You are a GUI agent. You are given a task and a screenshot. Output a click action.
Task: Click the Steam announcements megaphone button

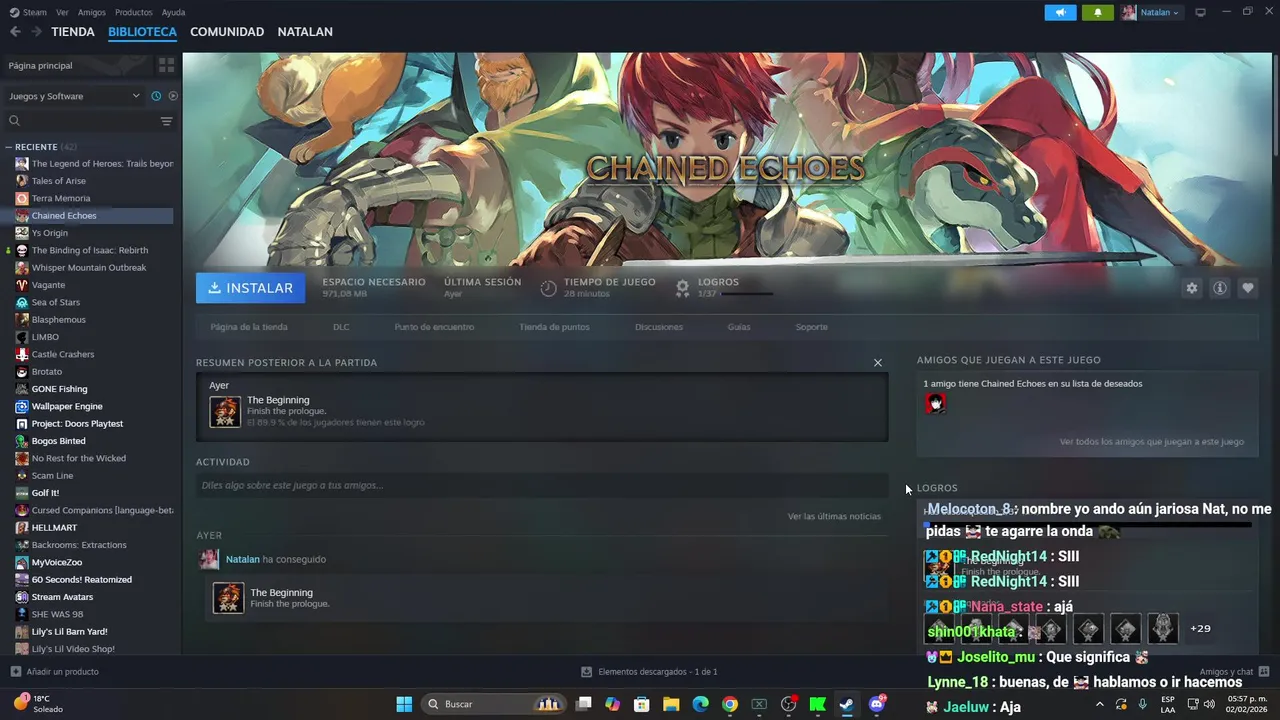(x=1061, y=12)
